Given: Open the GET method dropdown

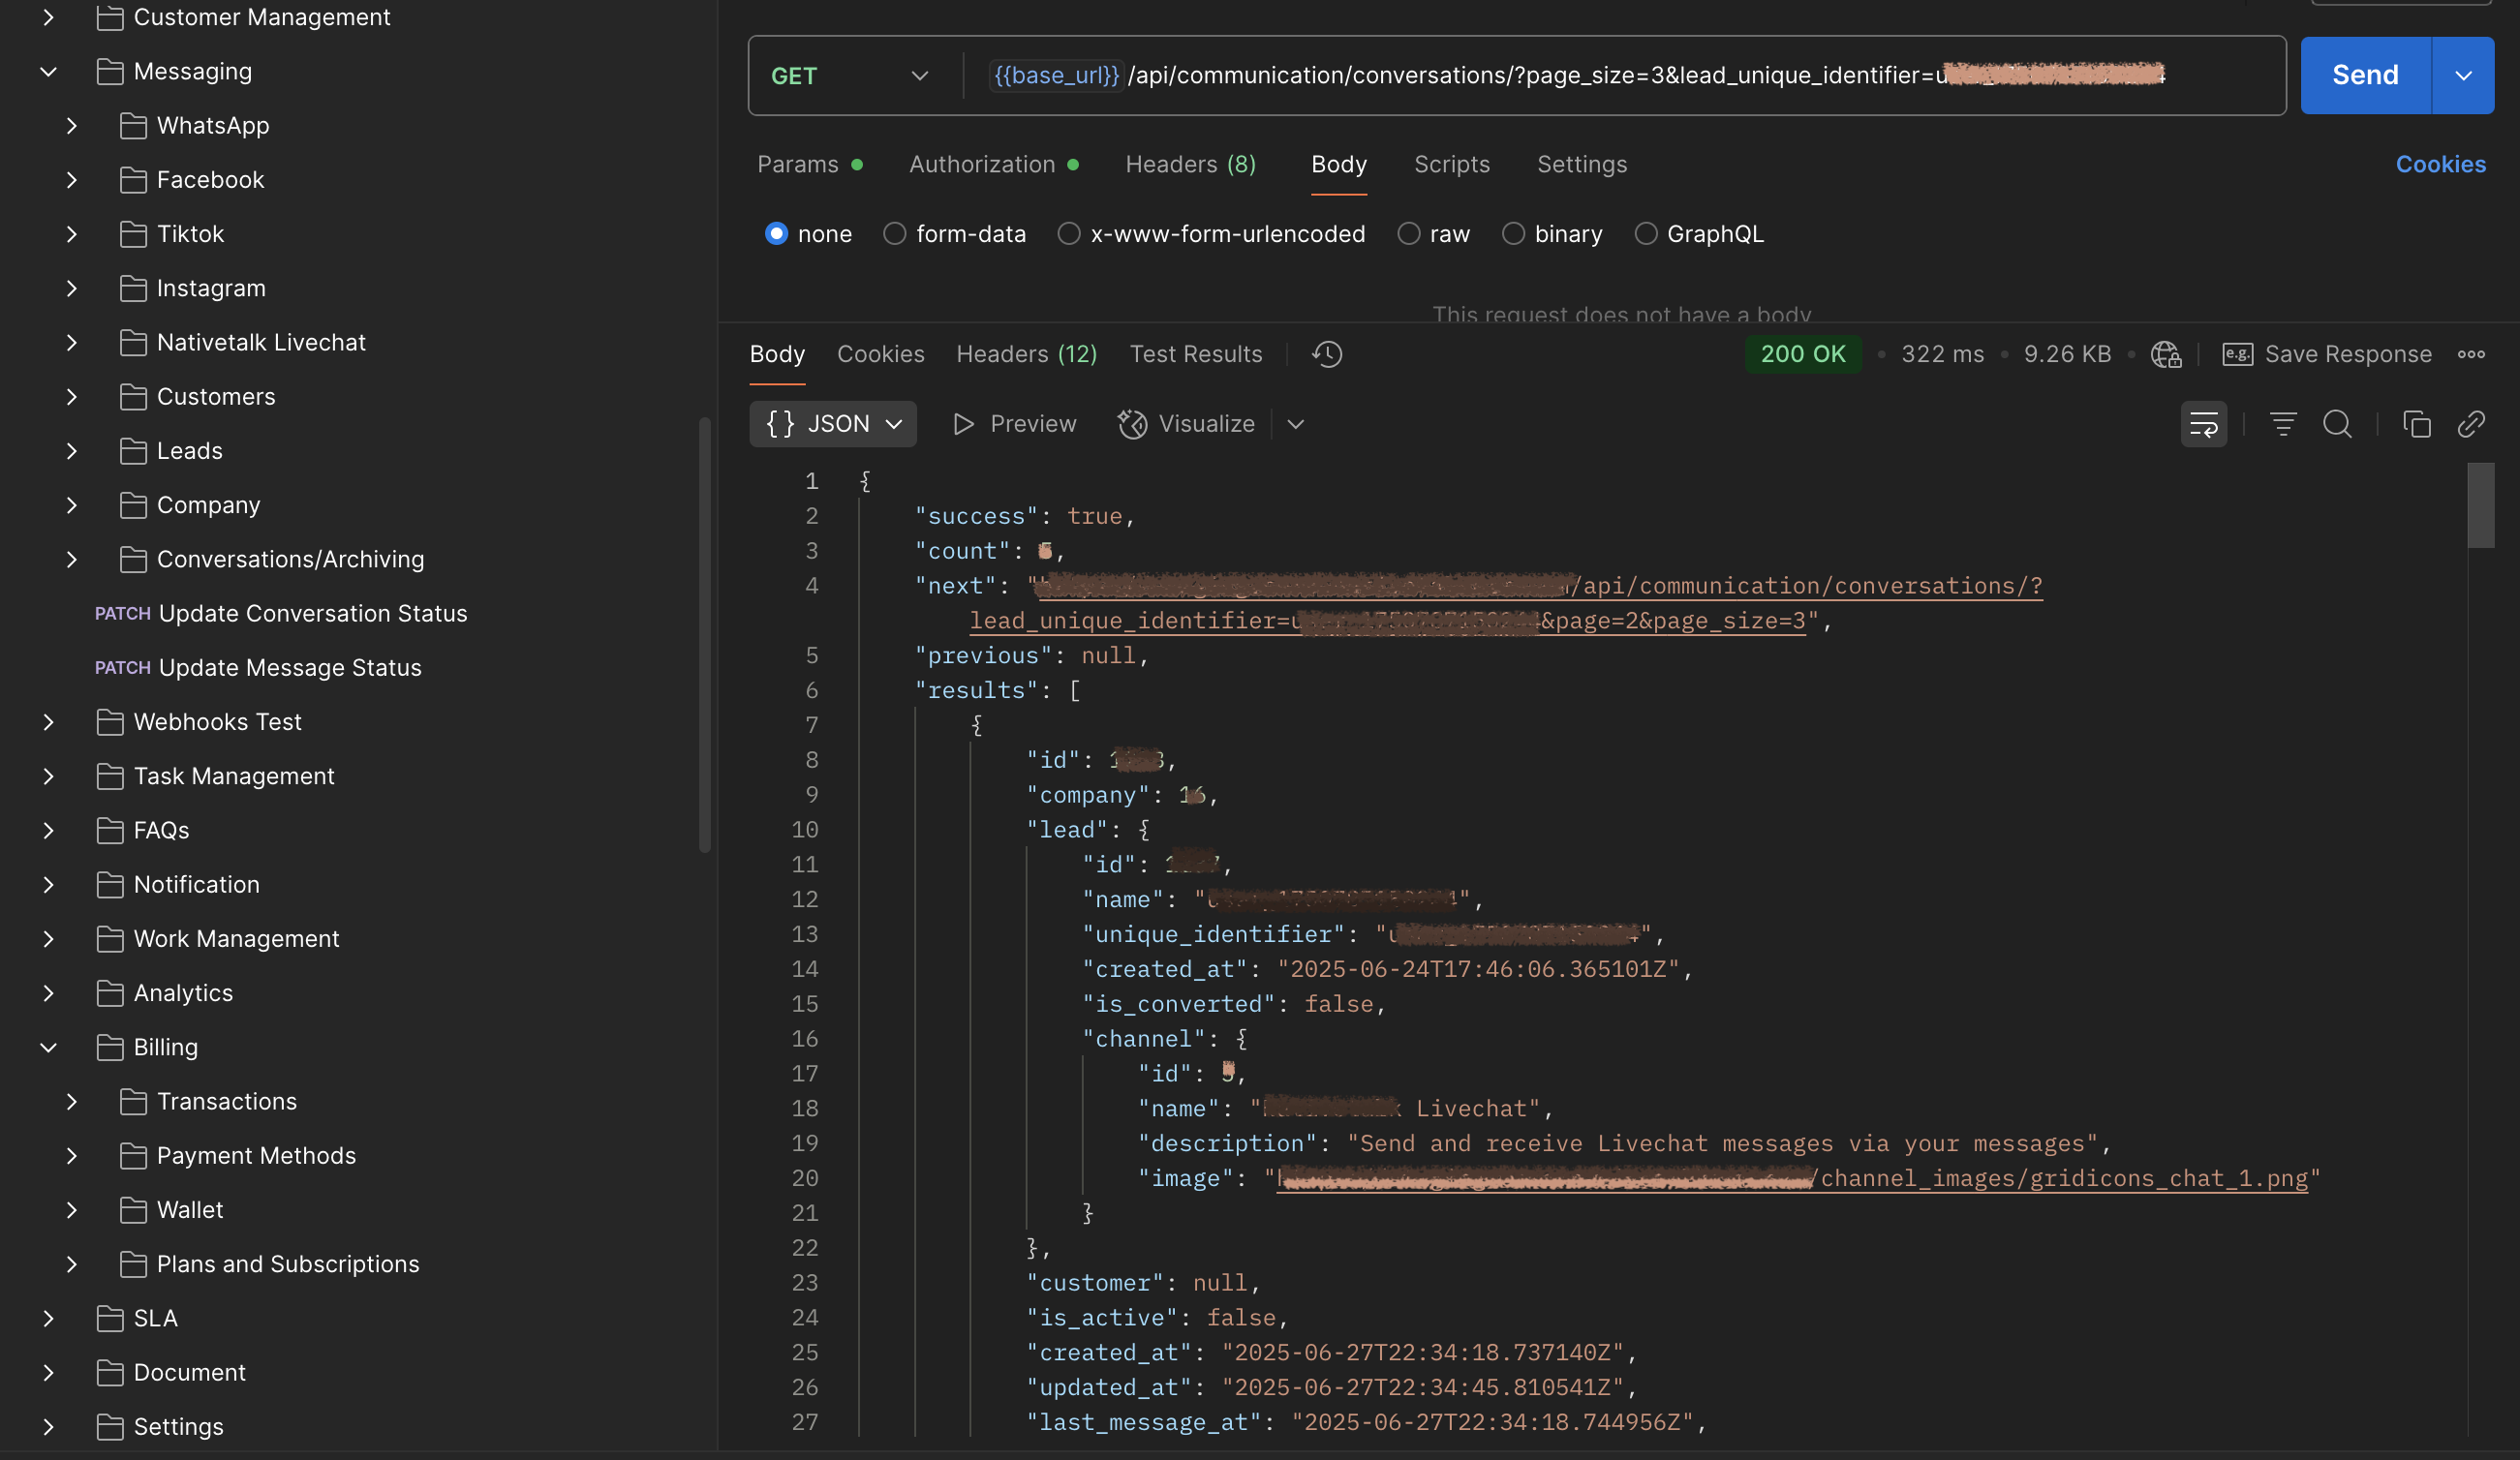Looking at the screenshot, I should pos(850,76).
